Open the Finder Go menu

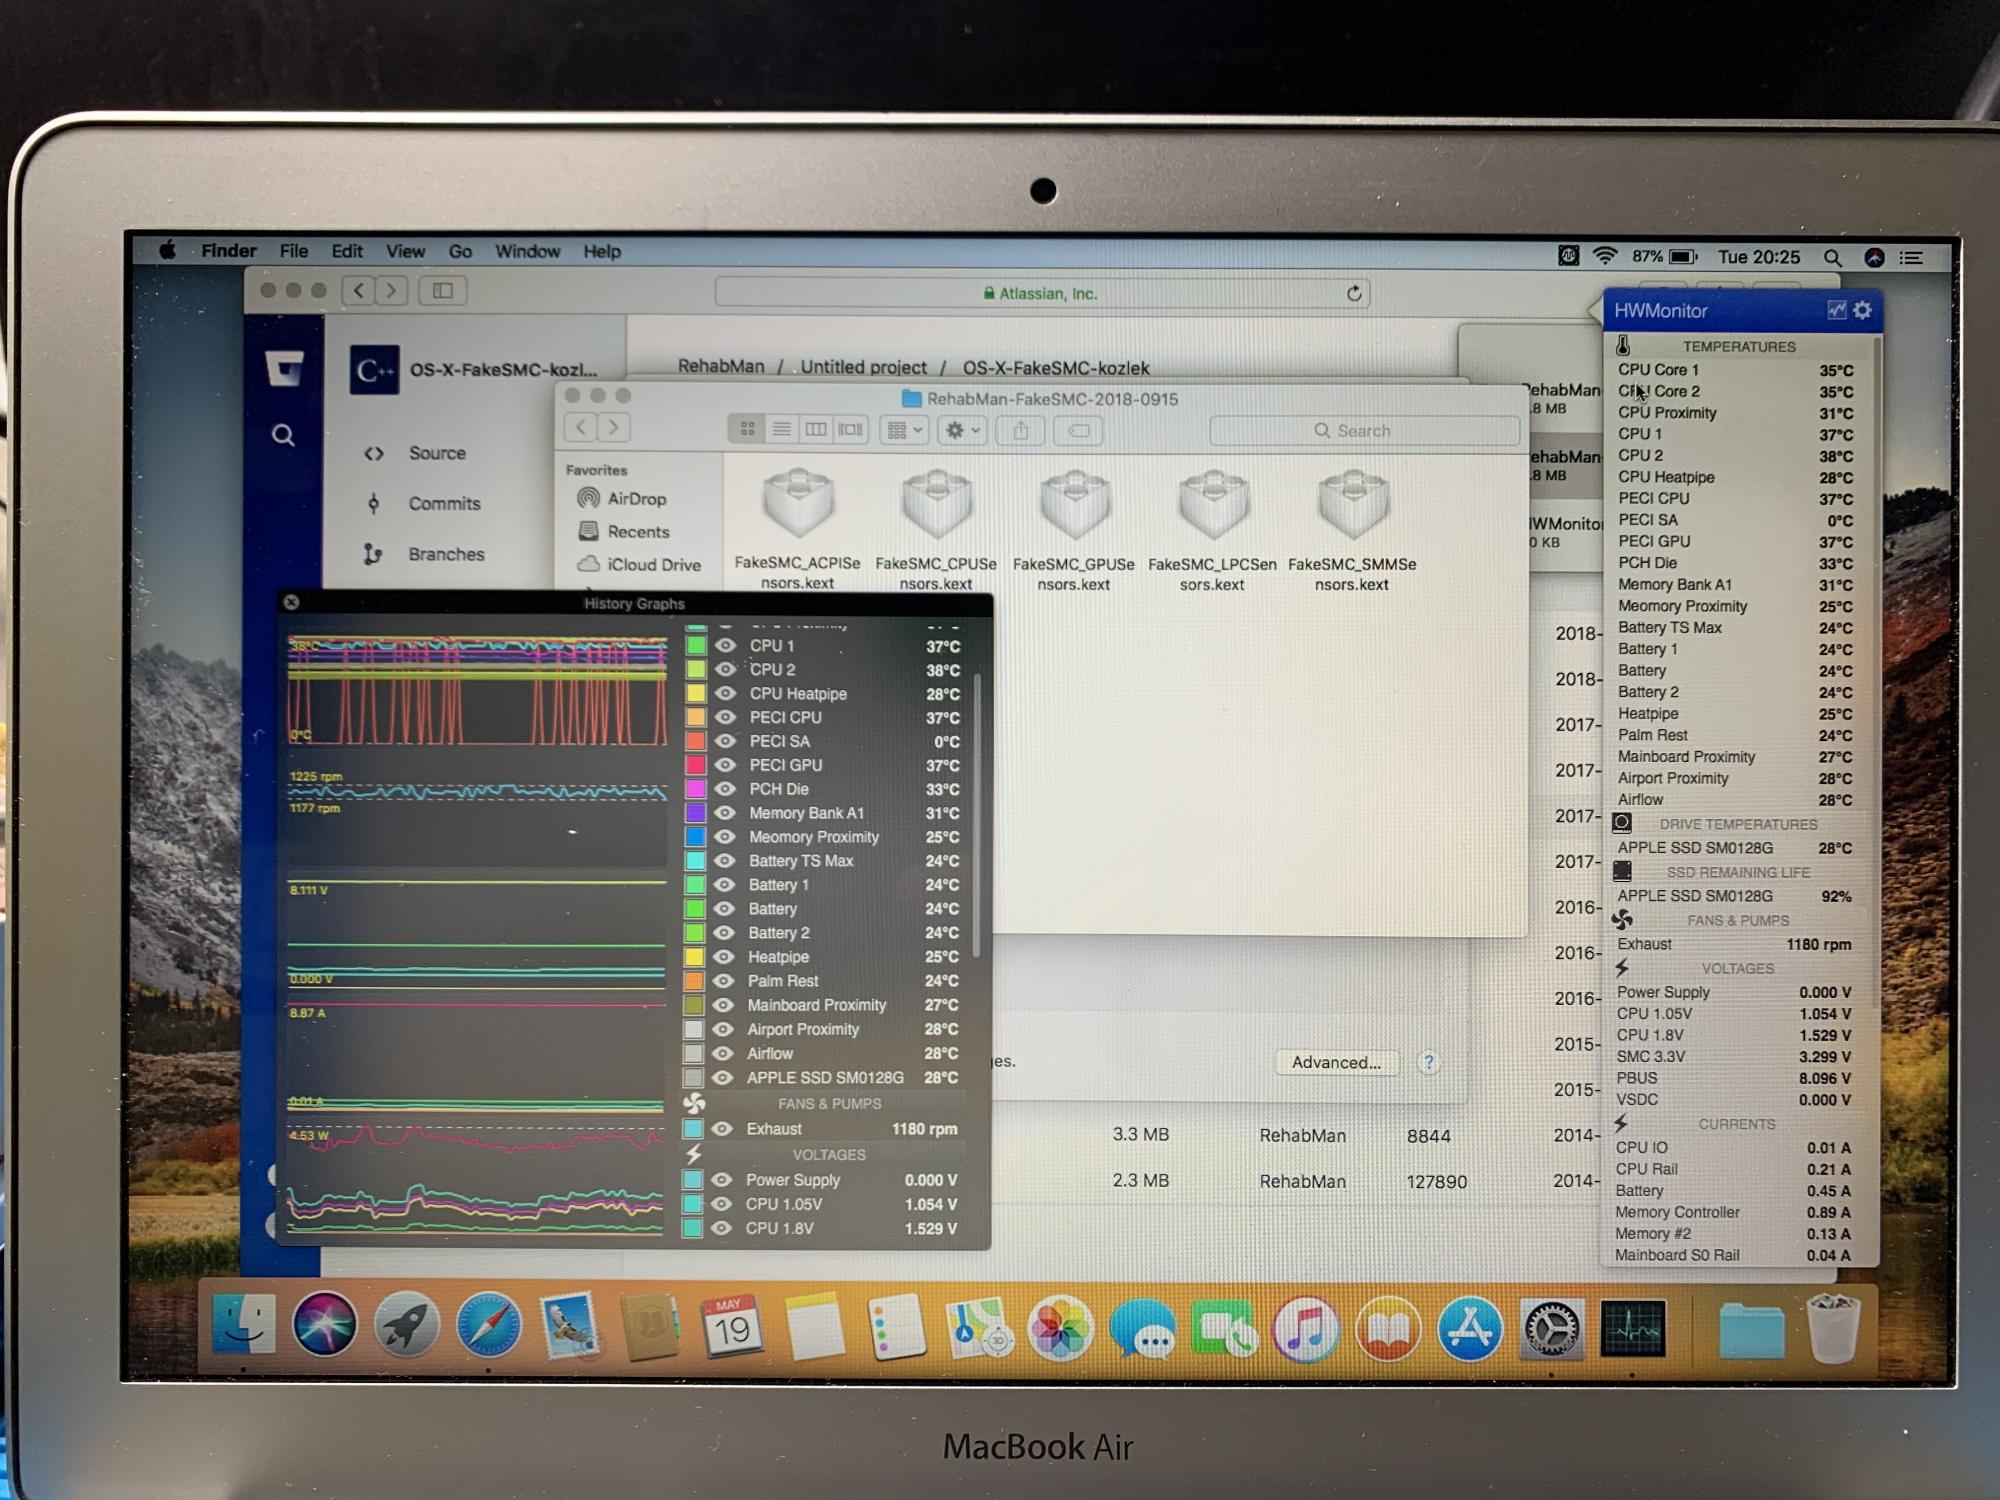point(460,251)
